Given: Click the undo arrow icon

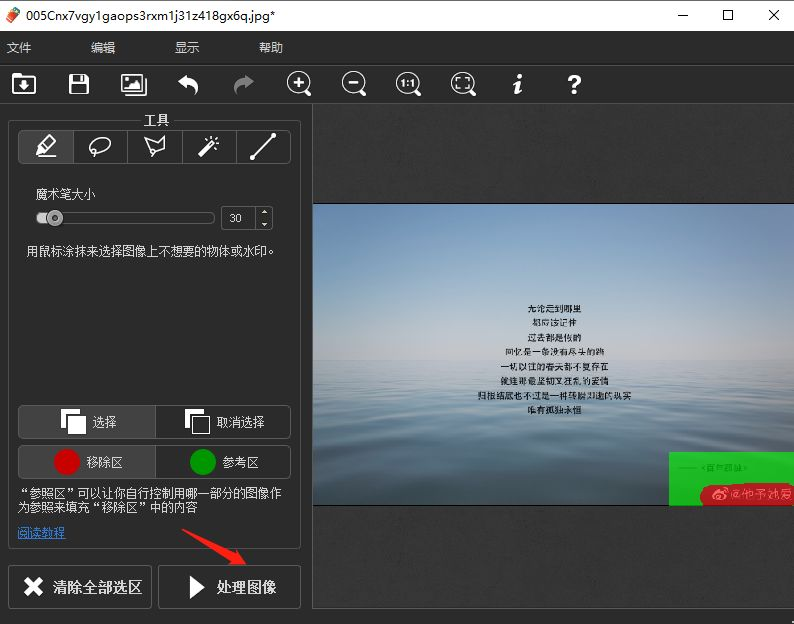Looking at the screenshot, I should point(188,84).
